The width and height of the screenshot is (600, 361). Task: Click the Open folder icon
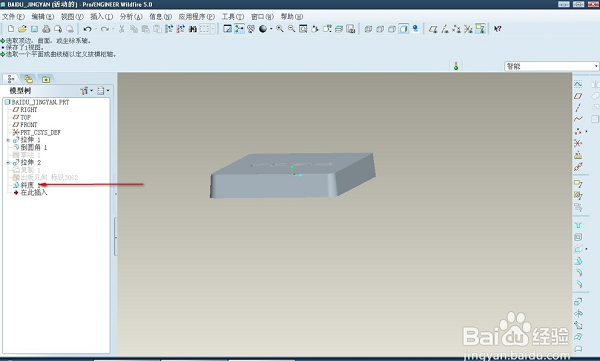tap(22, 29)
